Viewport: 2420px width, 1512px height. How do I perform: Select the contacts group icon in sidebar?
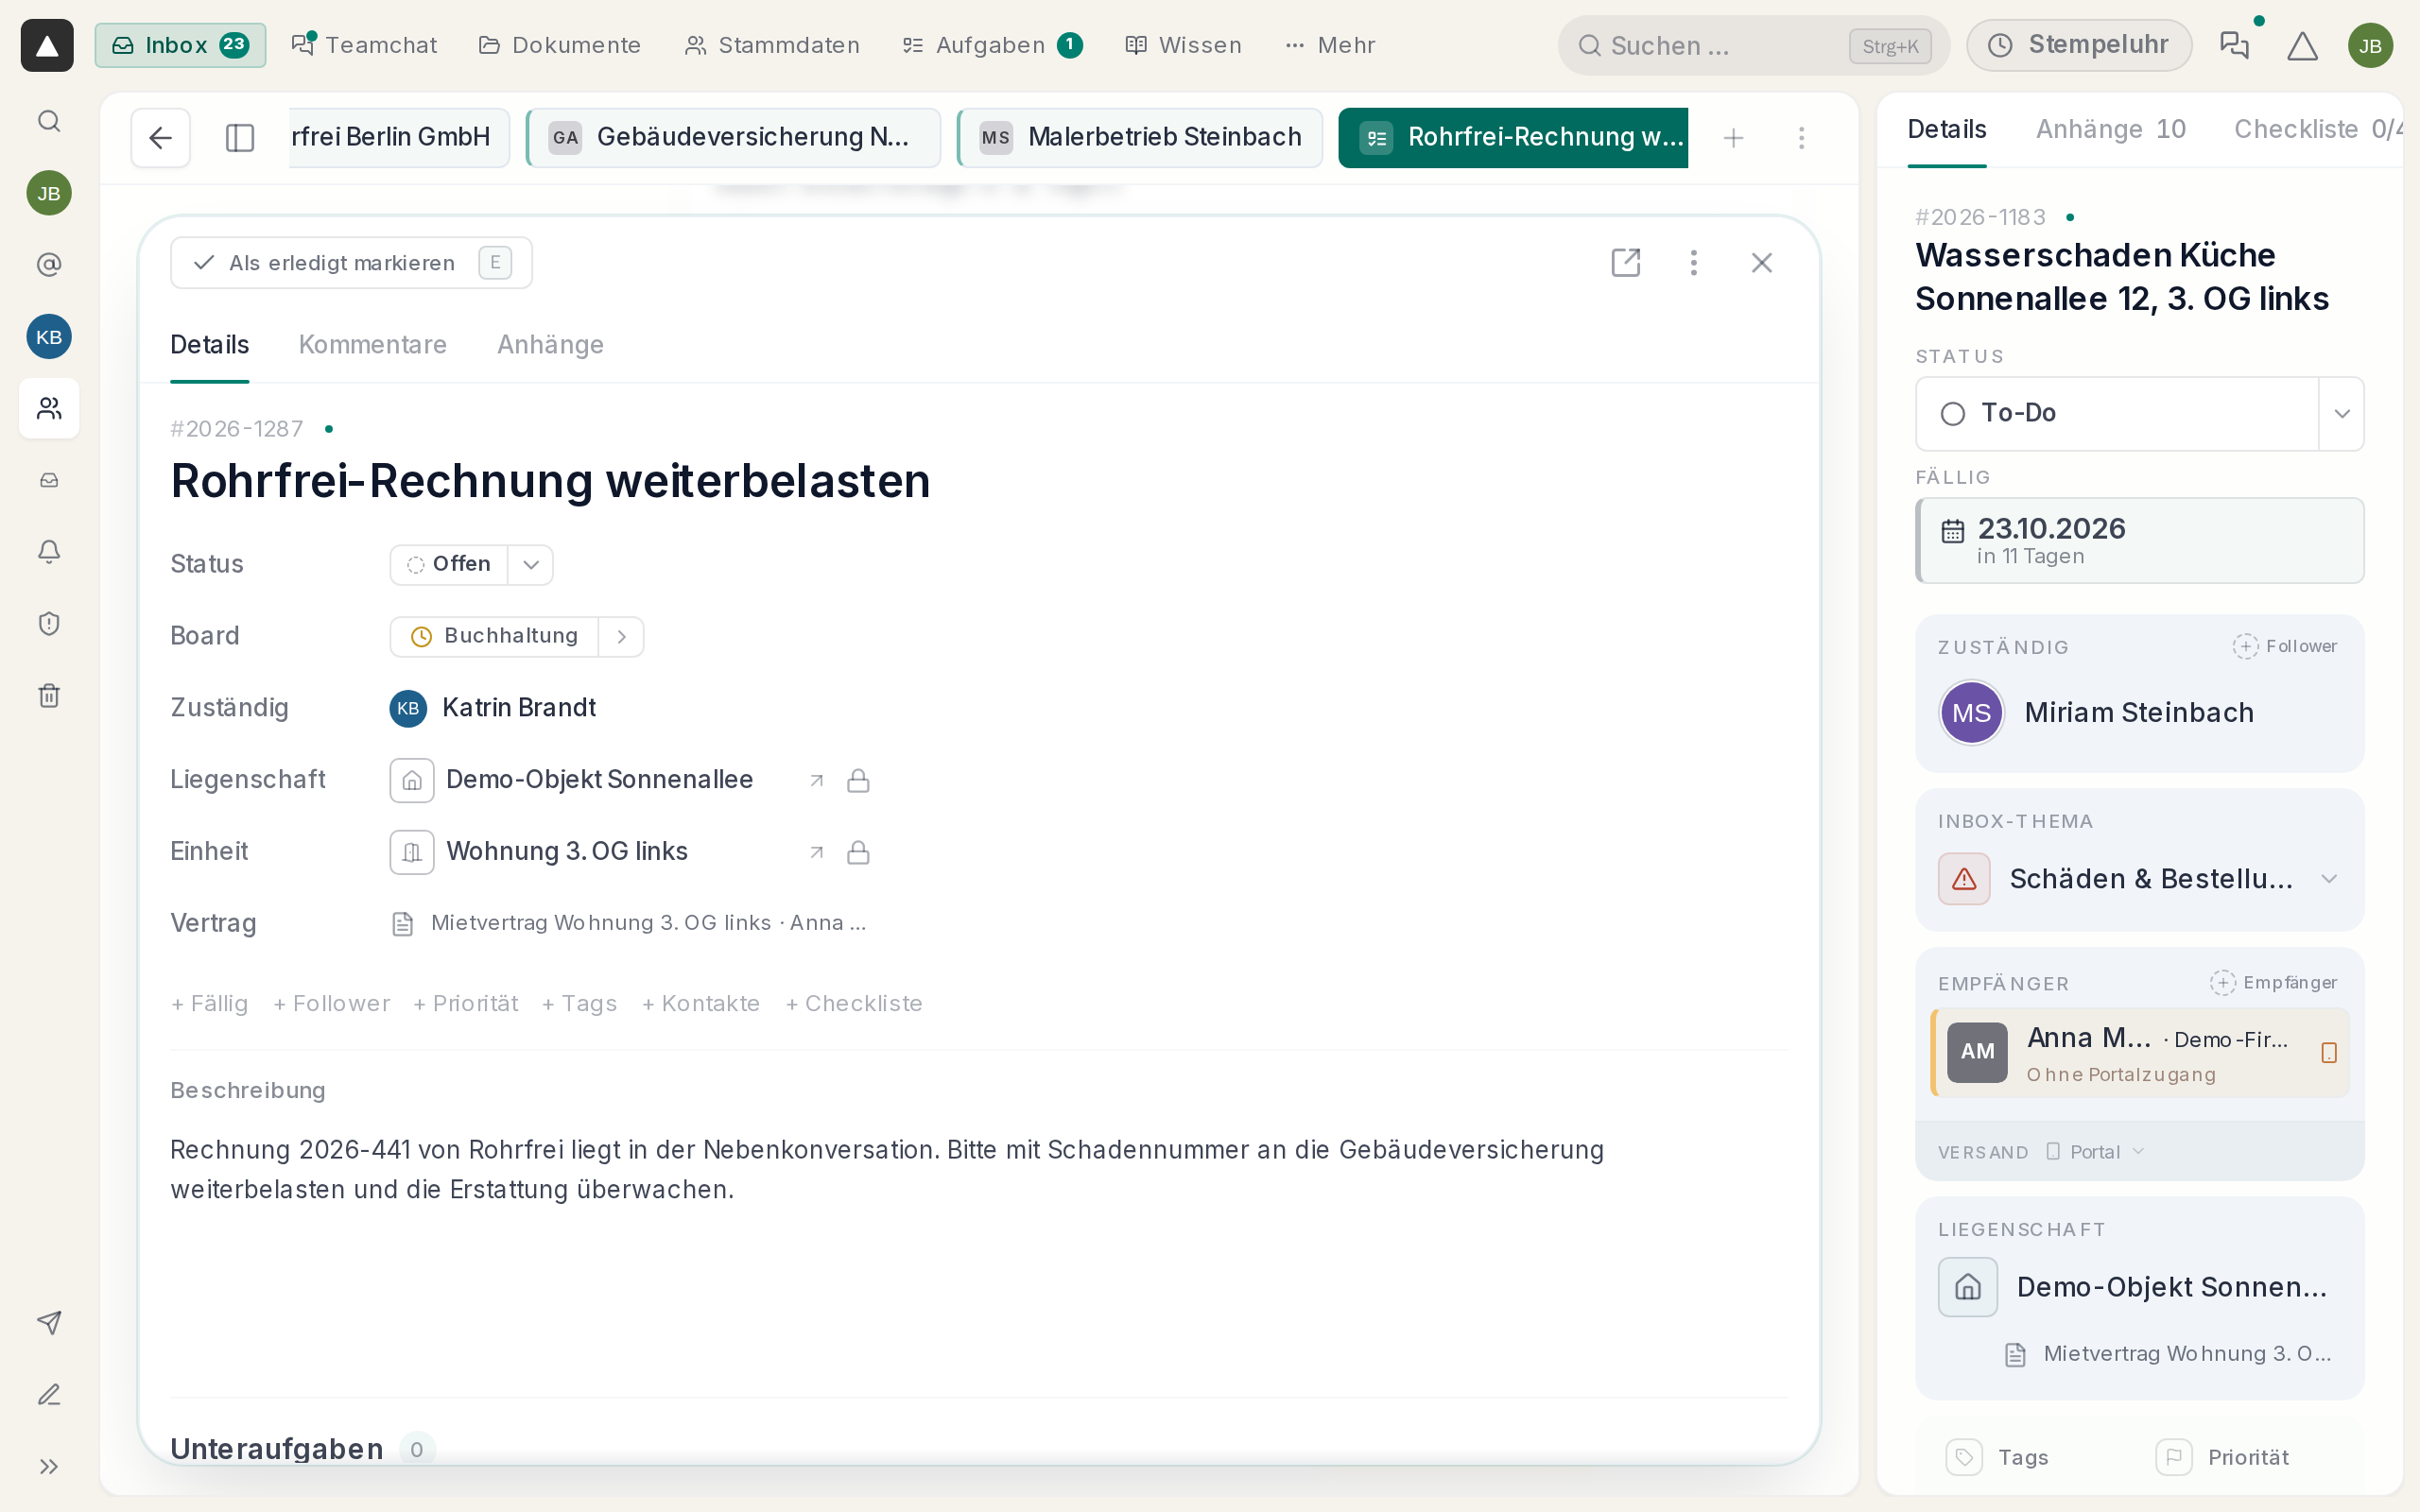(49, 408)
